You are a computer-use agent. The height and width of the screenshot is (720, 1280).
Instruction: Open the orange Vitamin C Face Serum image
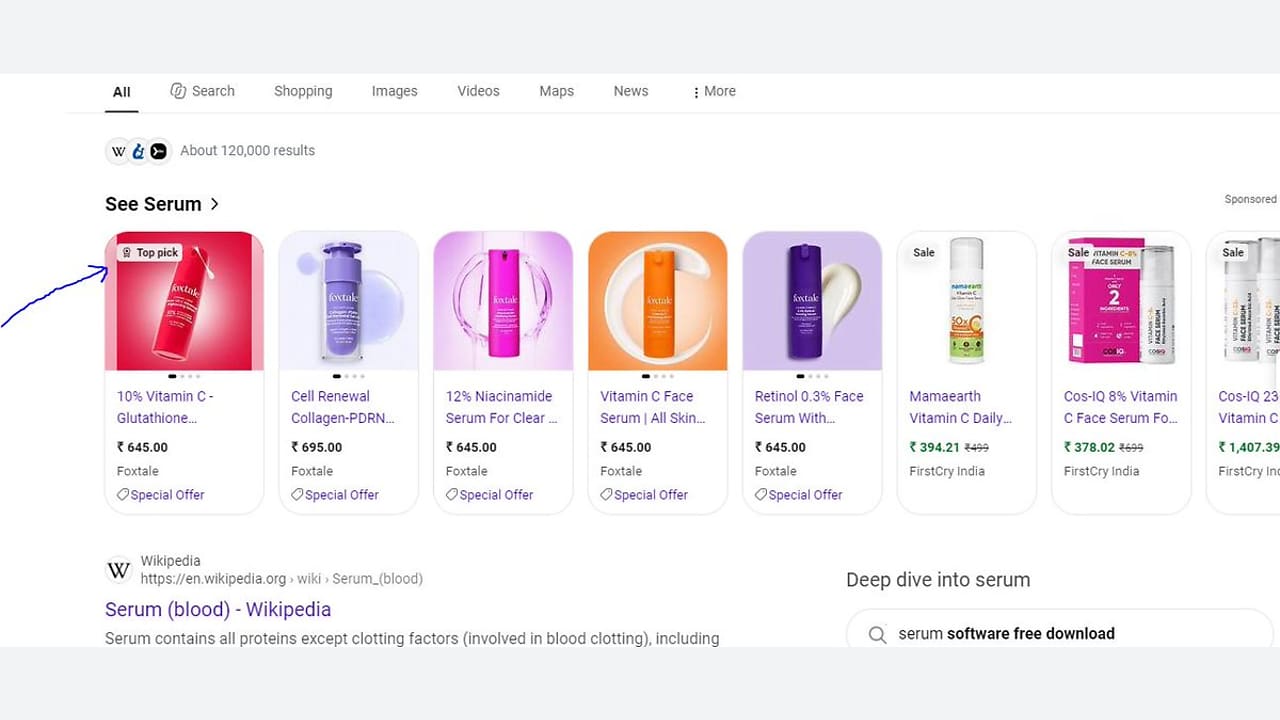pos(657,301)
